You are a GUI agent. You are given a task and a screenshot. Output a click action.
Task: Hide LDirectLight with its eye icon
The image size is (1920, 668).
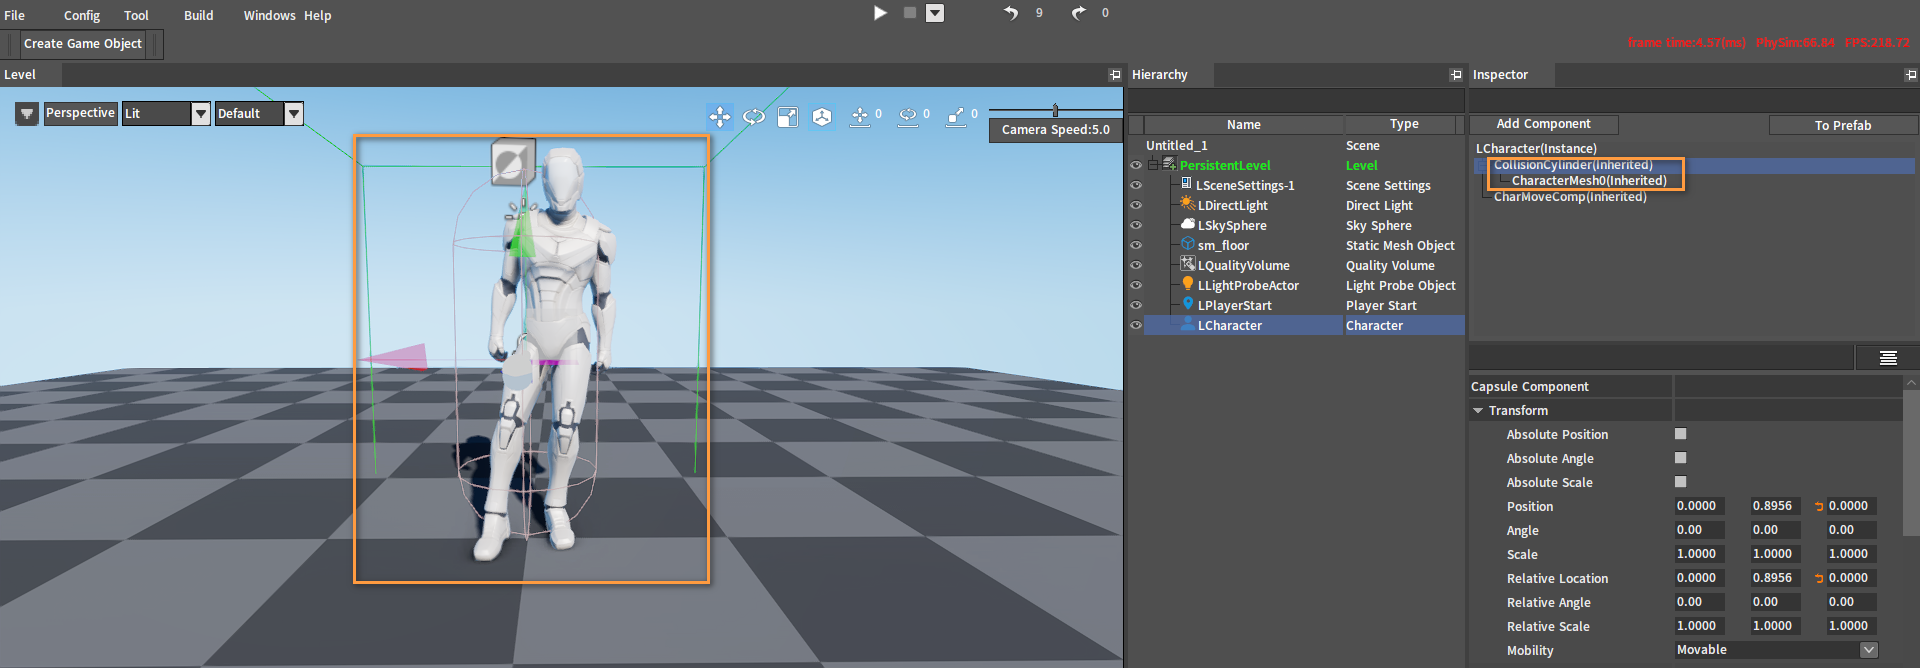1136,206
